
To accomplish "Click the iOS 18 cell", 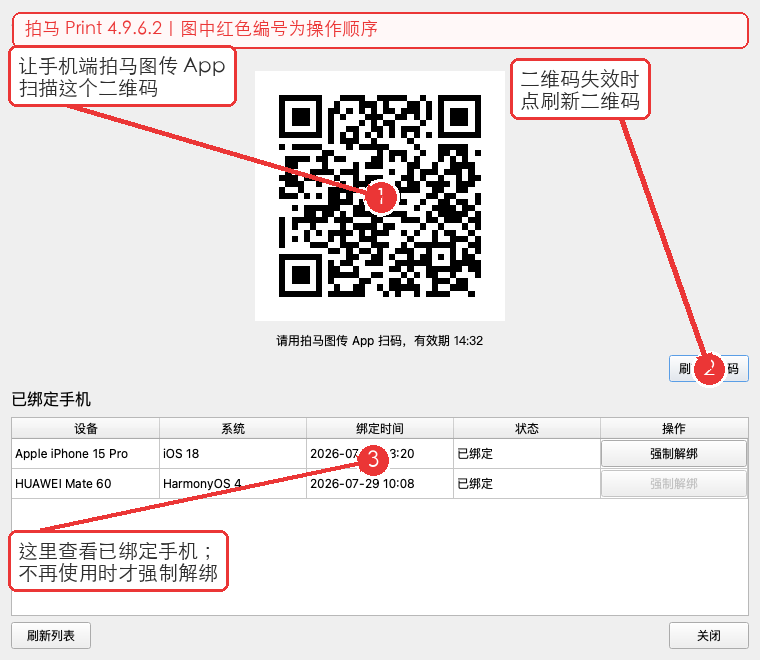I will tap(233, 454).
